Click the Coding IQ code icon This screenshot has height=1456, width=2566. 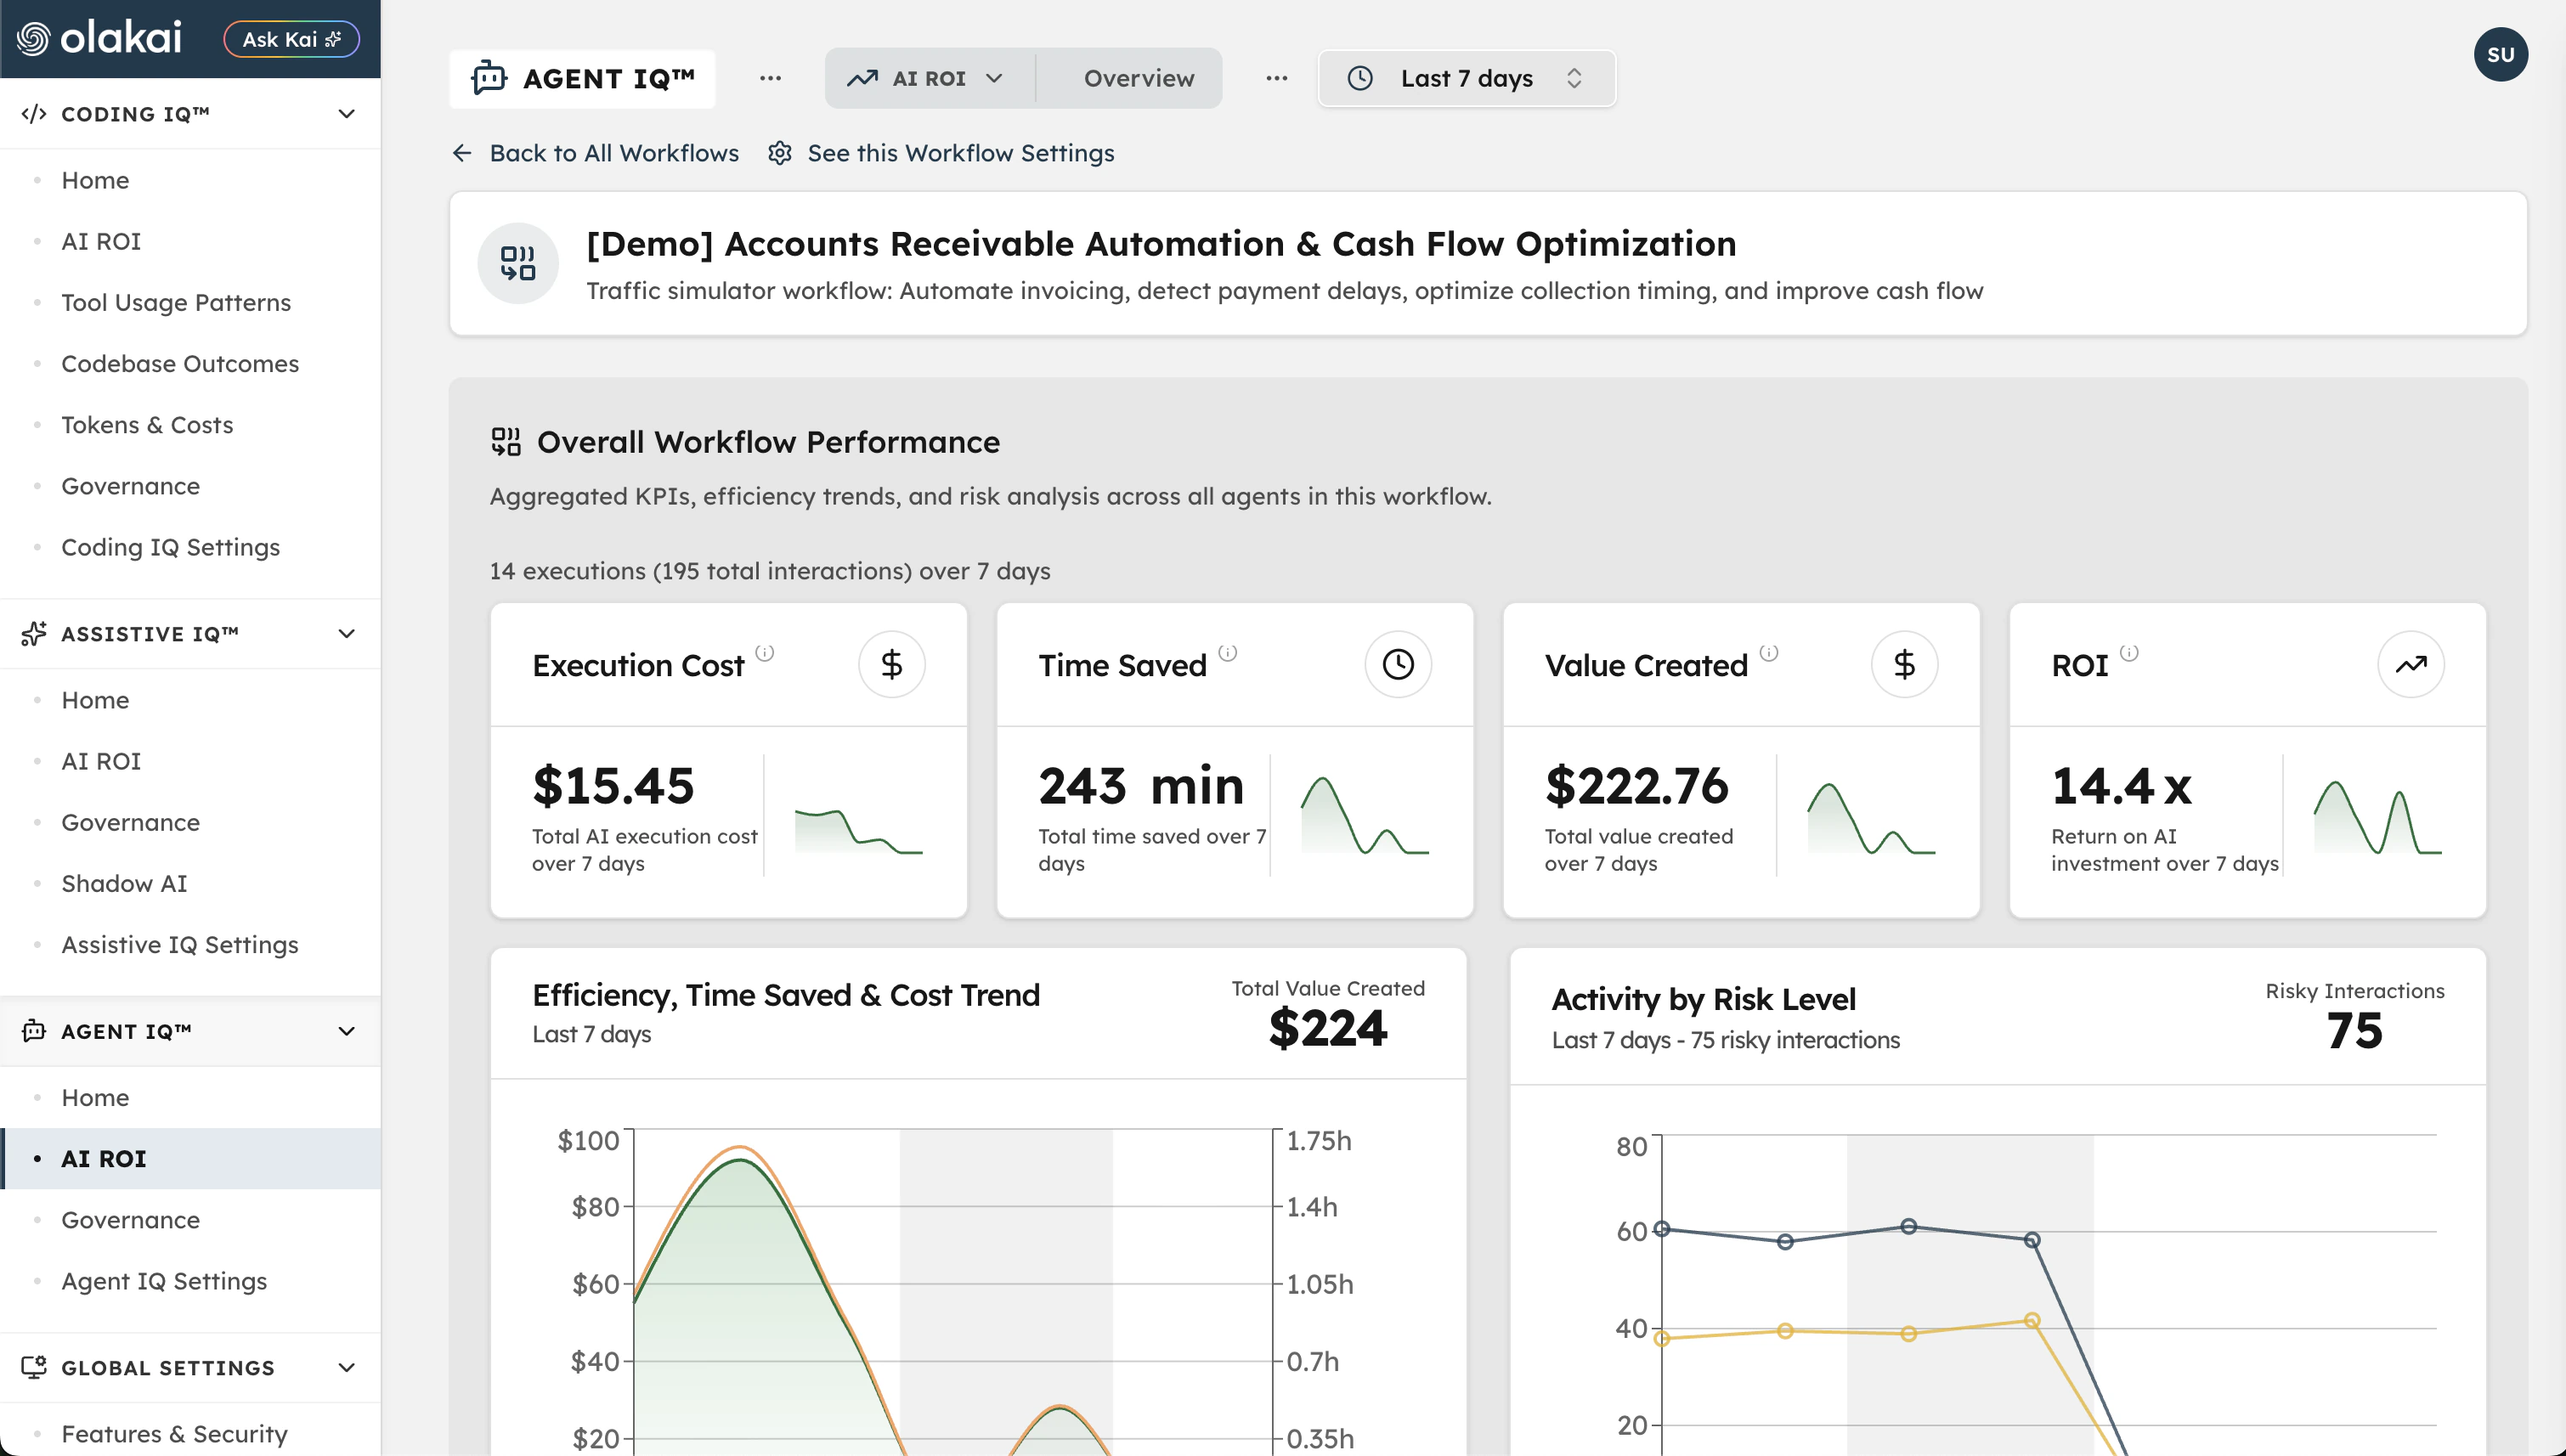point(34,114)
